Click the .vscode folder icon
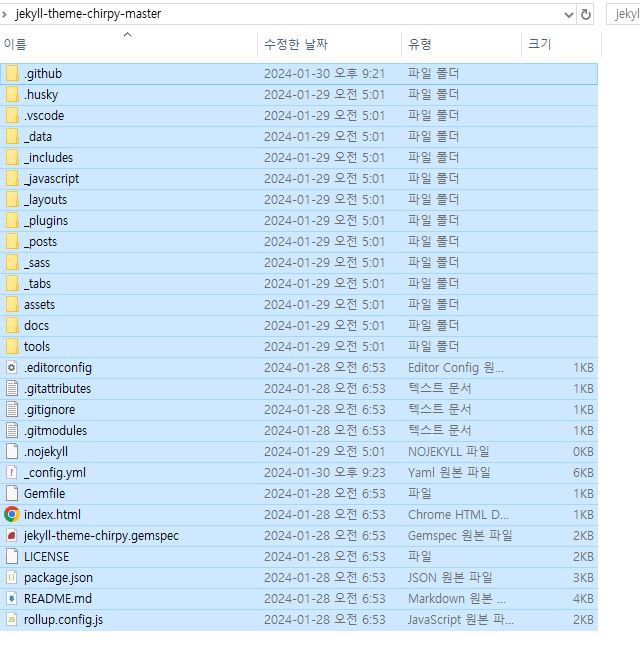640x645 pixels. pyautogui.click(x=12, y=116)
